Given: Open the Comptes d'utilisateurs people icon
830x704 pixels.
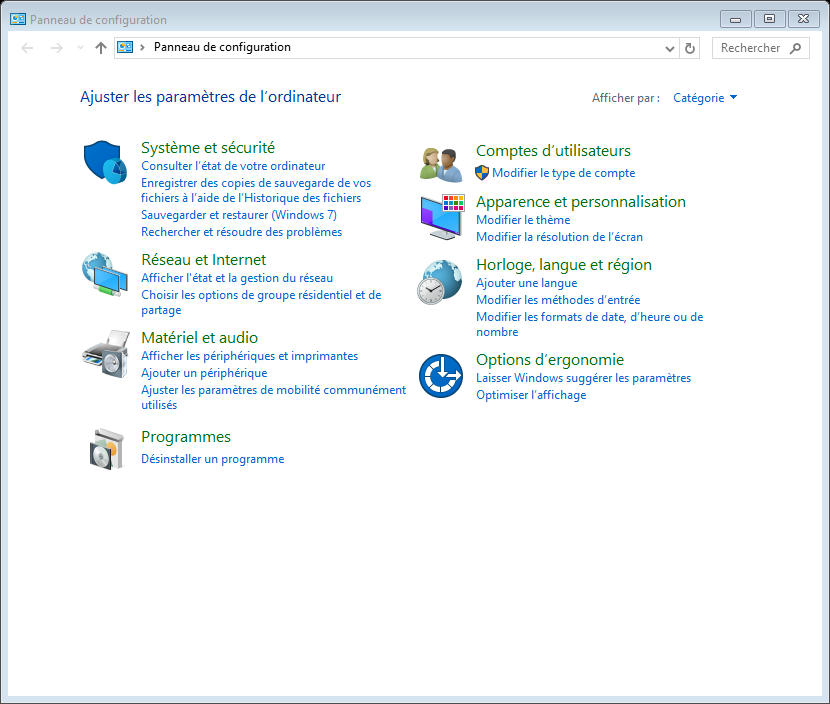Looking at the screenshot, I should (x=441, y=165).
